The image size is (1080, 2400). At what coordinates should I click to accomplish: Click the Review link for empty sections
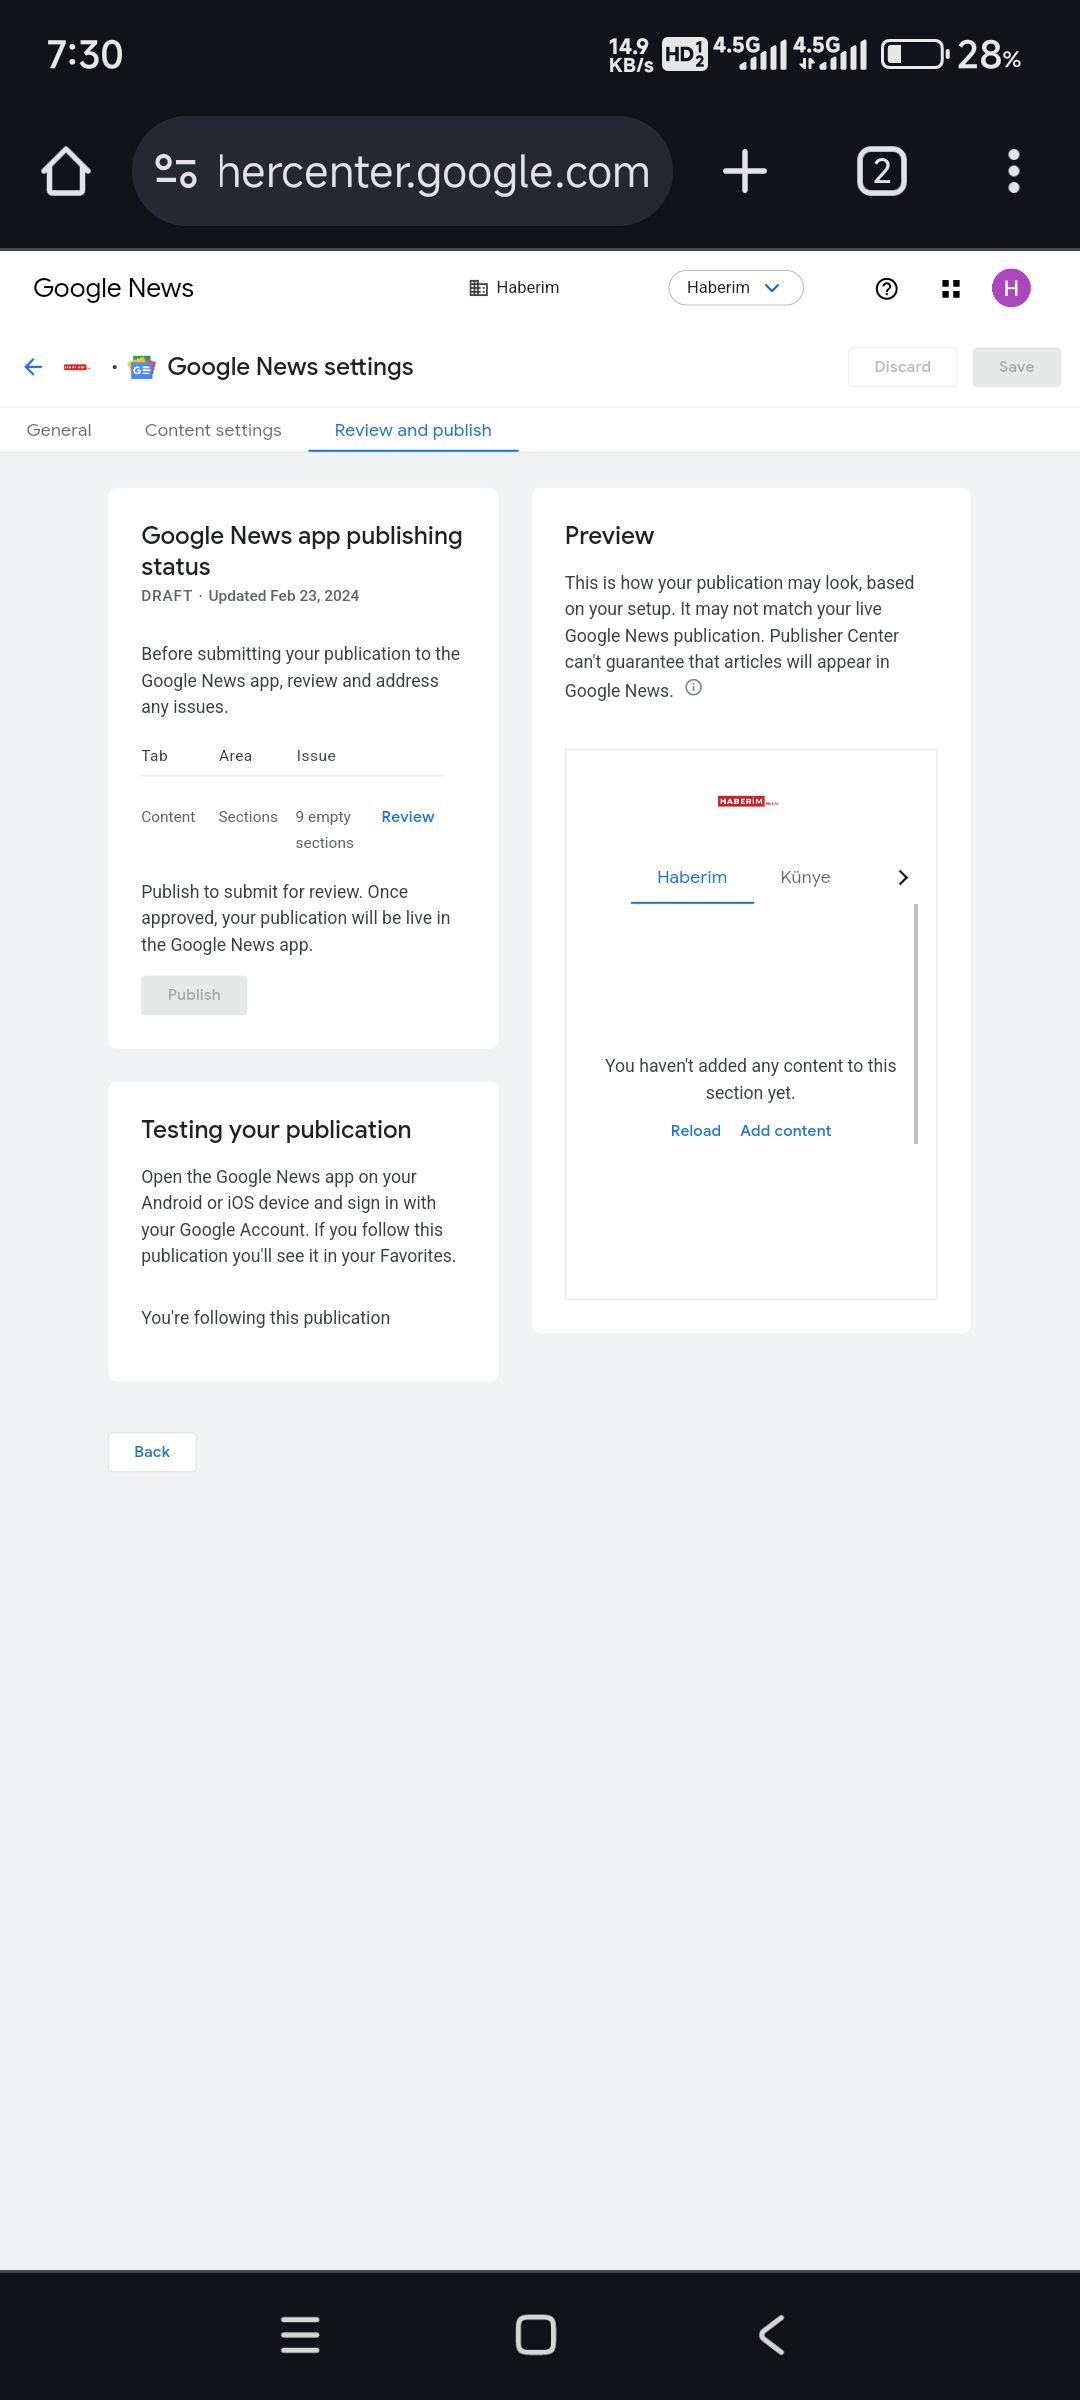pyautogui.click(x=408, y=817)
